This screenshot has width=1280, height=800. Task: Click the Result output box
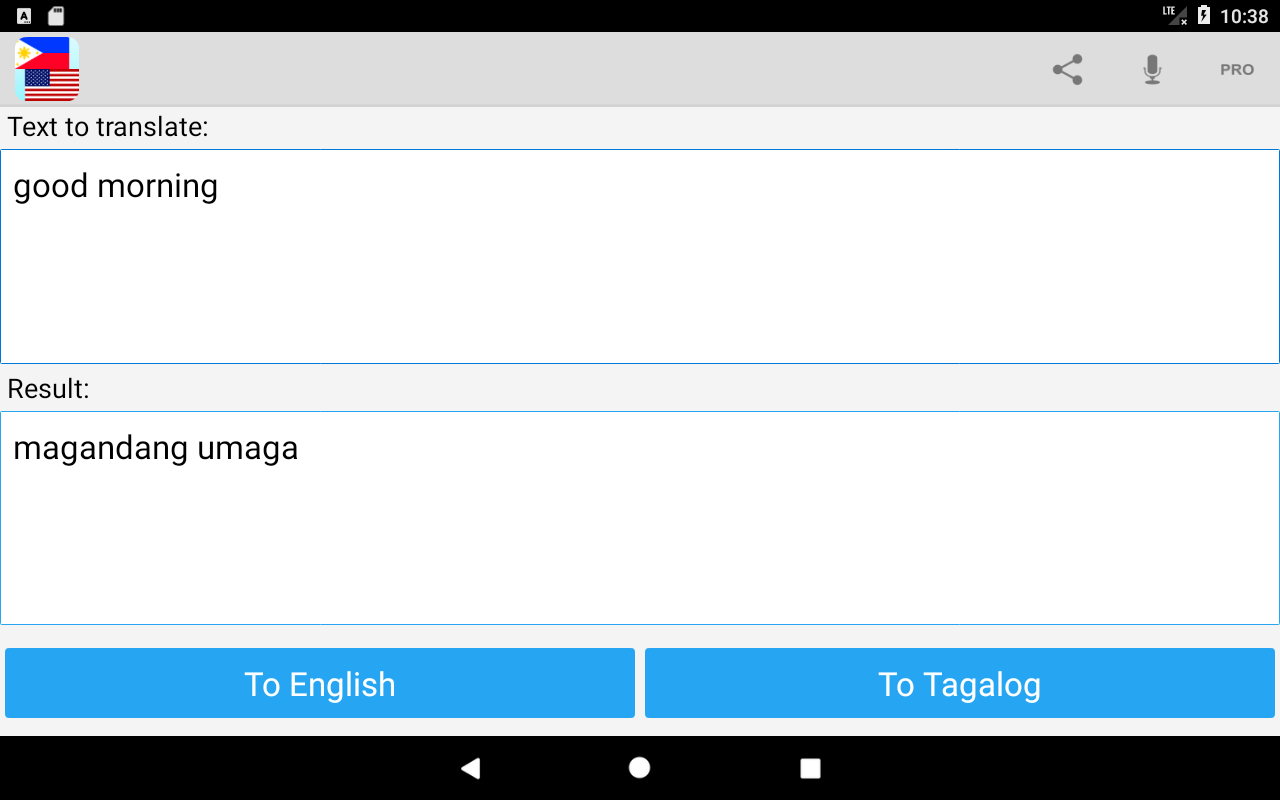coord(640,518)
